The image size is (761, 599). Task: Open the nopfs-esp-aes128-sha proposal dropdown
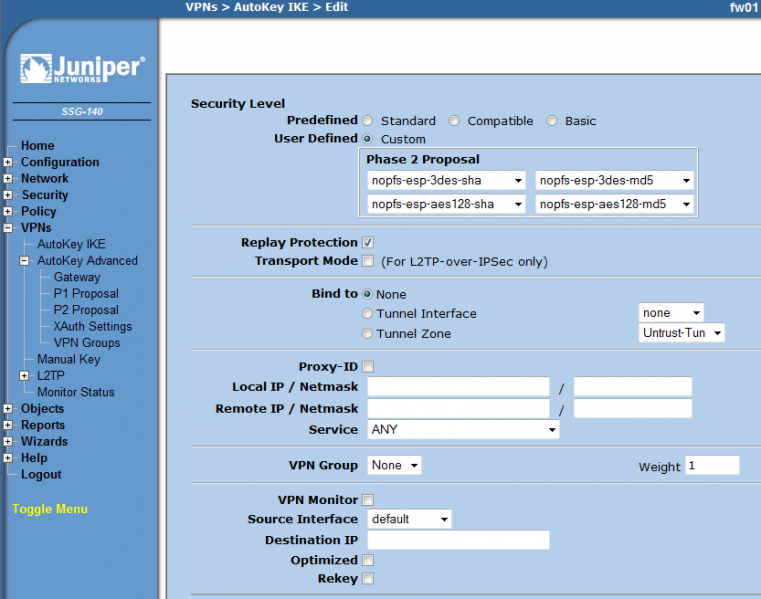pos(446,204)
